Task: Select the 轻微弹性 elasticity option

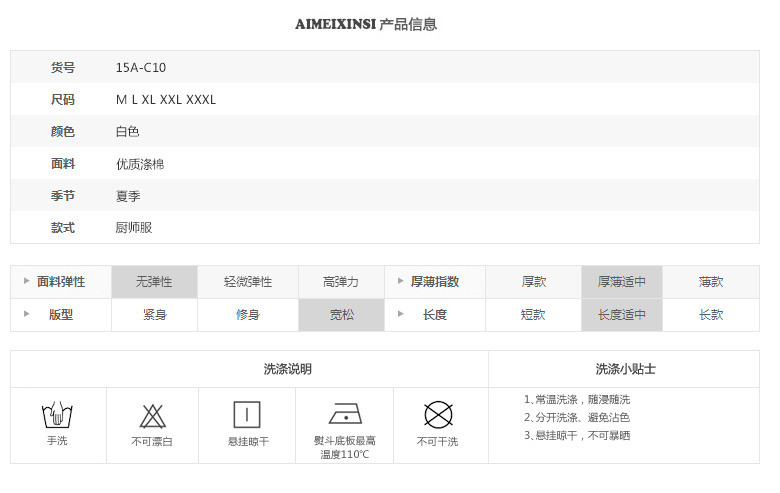Action: tap(248, 282)
